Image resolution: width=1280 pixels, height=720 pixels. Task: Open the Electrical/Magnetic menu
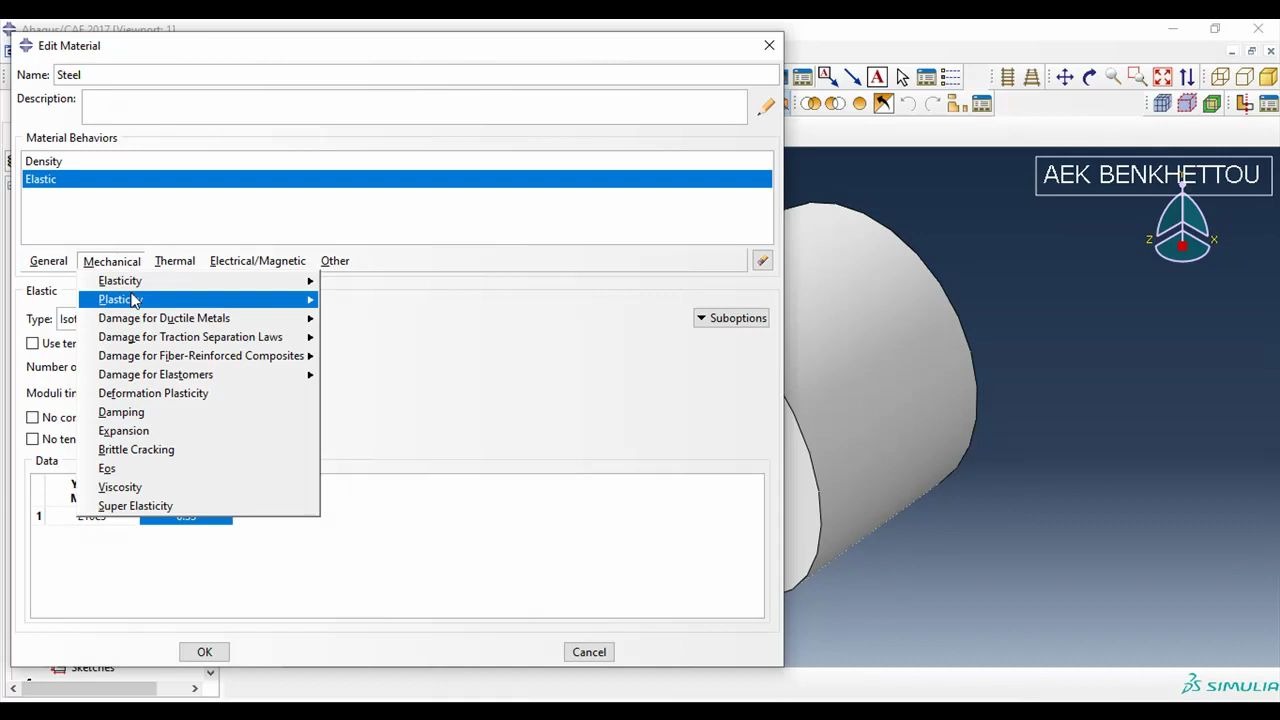pyautogui.click(x=258, y=261)
